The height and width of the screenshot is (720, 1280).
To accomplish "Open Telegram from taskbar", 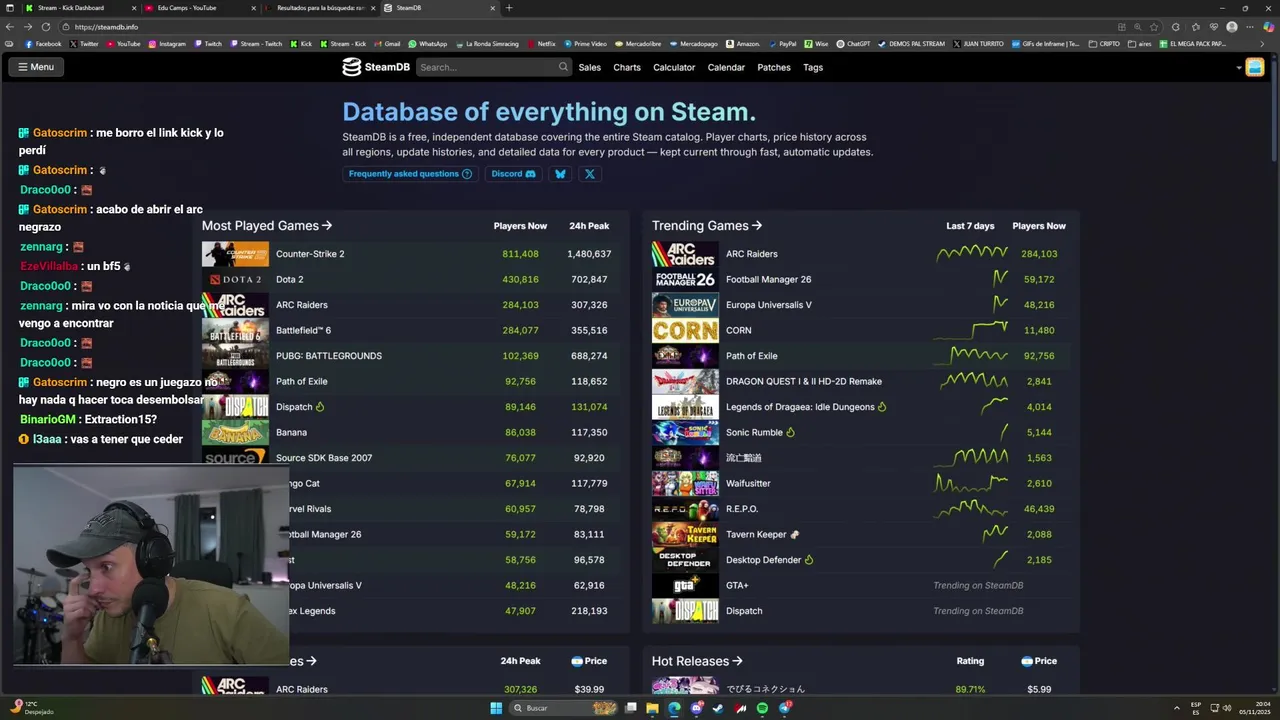I will (x=784, y=708).
